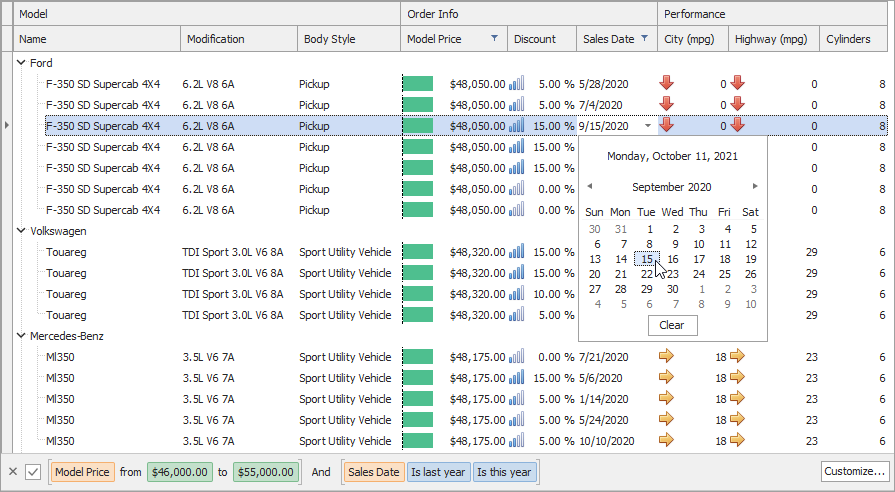Click the Highway (mpg) column header

coord(773,39)
